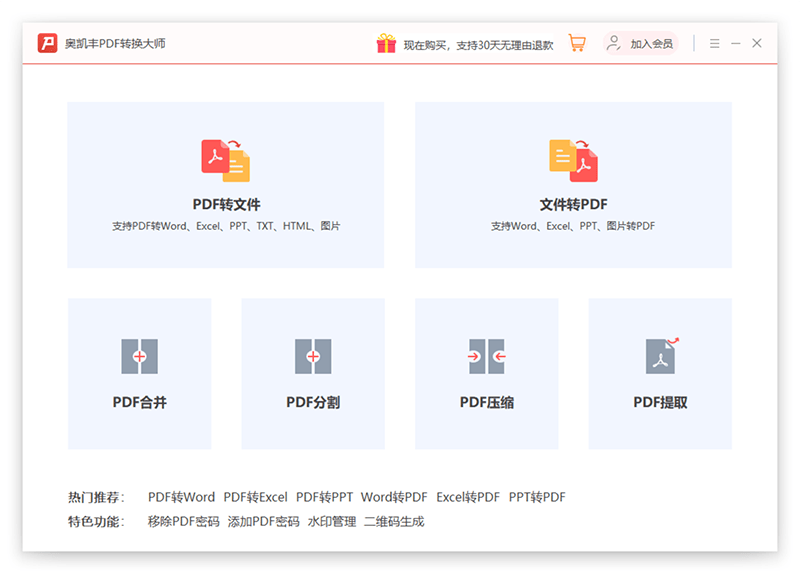Select PDF转PPT recommended link
The image size is (800, 574).
[x=324, y=497]
